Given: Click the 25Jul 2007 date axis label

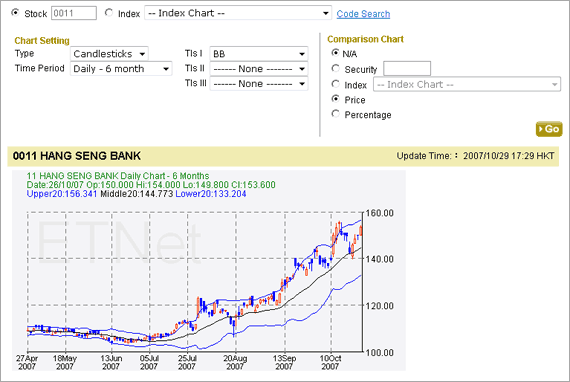Looking at the screenshot, I should (187, 362).
